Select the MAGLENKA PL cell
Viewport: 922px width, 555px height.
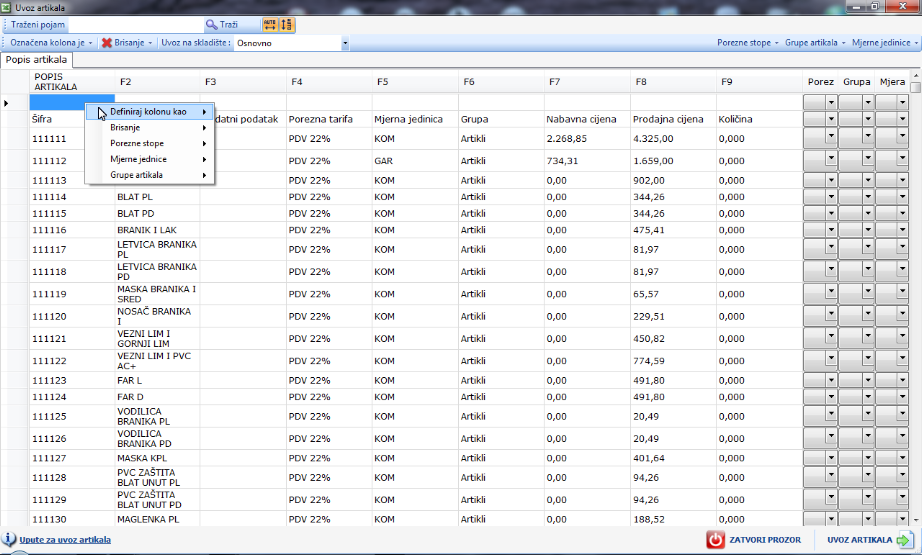click(157, 519)
